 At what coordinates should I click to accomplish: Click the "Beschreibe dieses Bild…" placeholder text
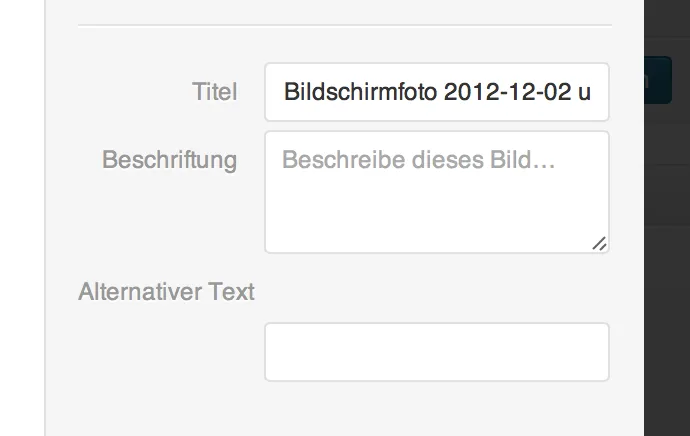click(418, 160)
